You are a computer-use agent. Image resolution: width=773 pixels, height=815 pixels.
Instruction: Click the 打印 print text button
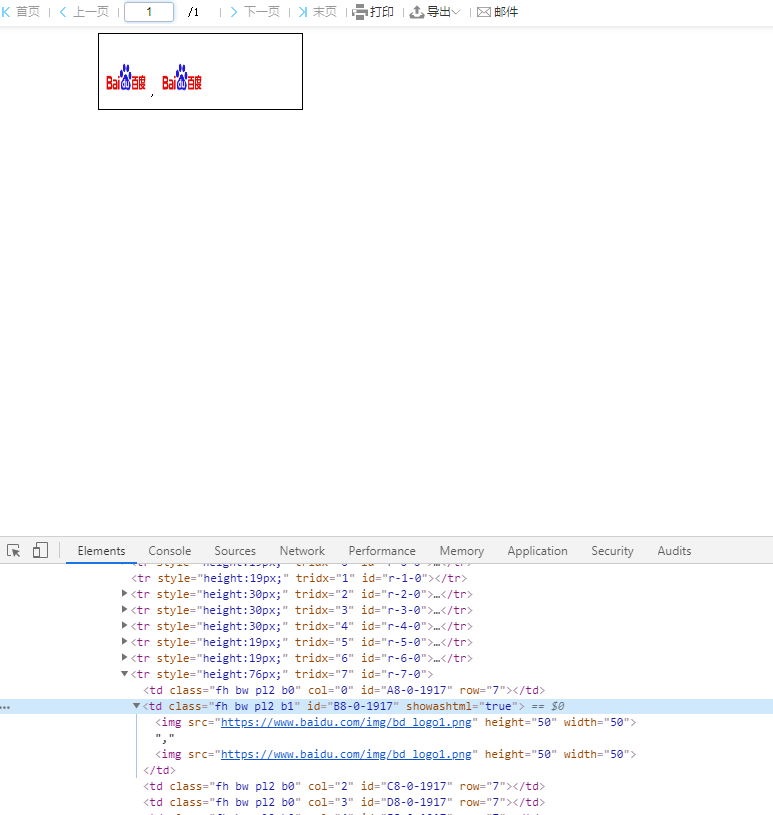click(x=382, y=12)
